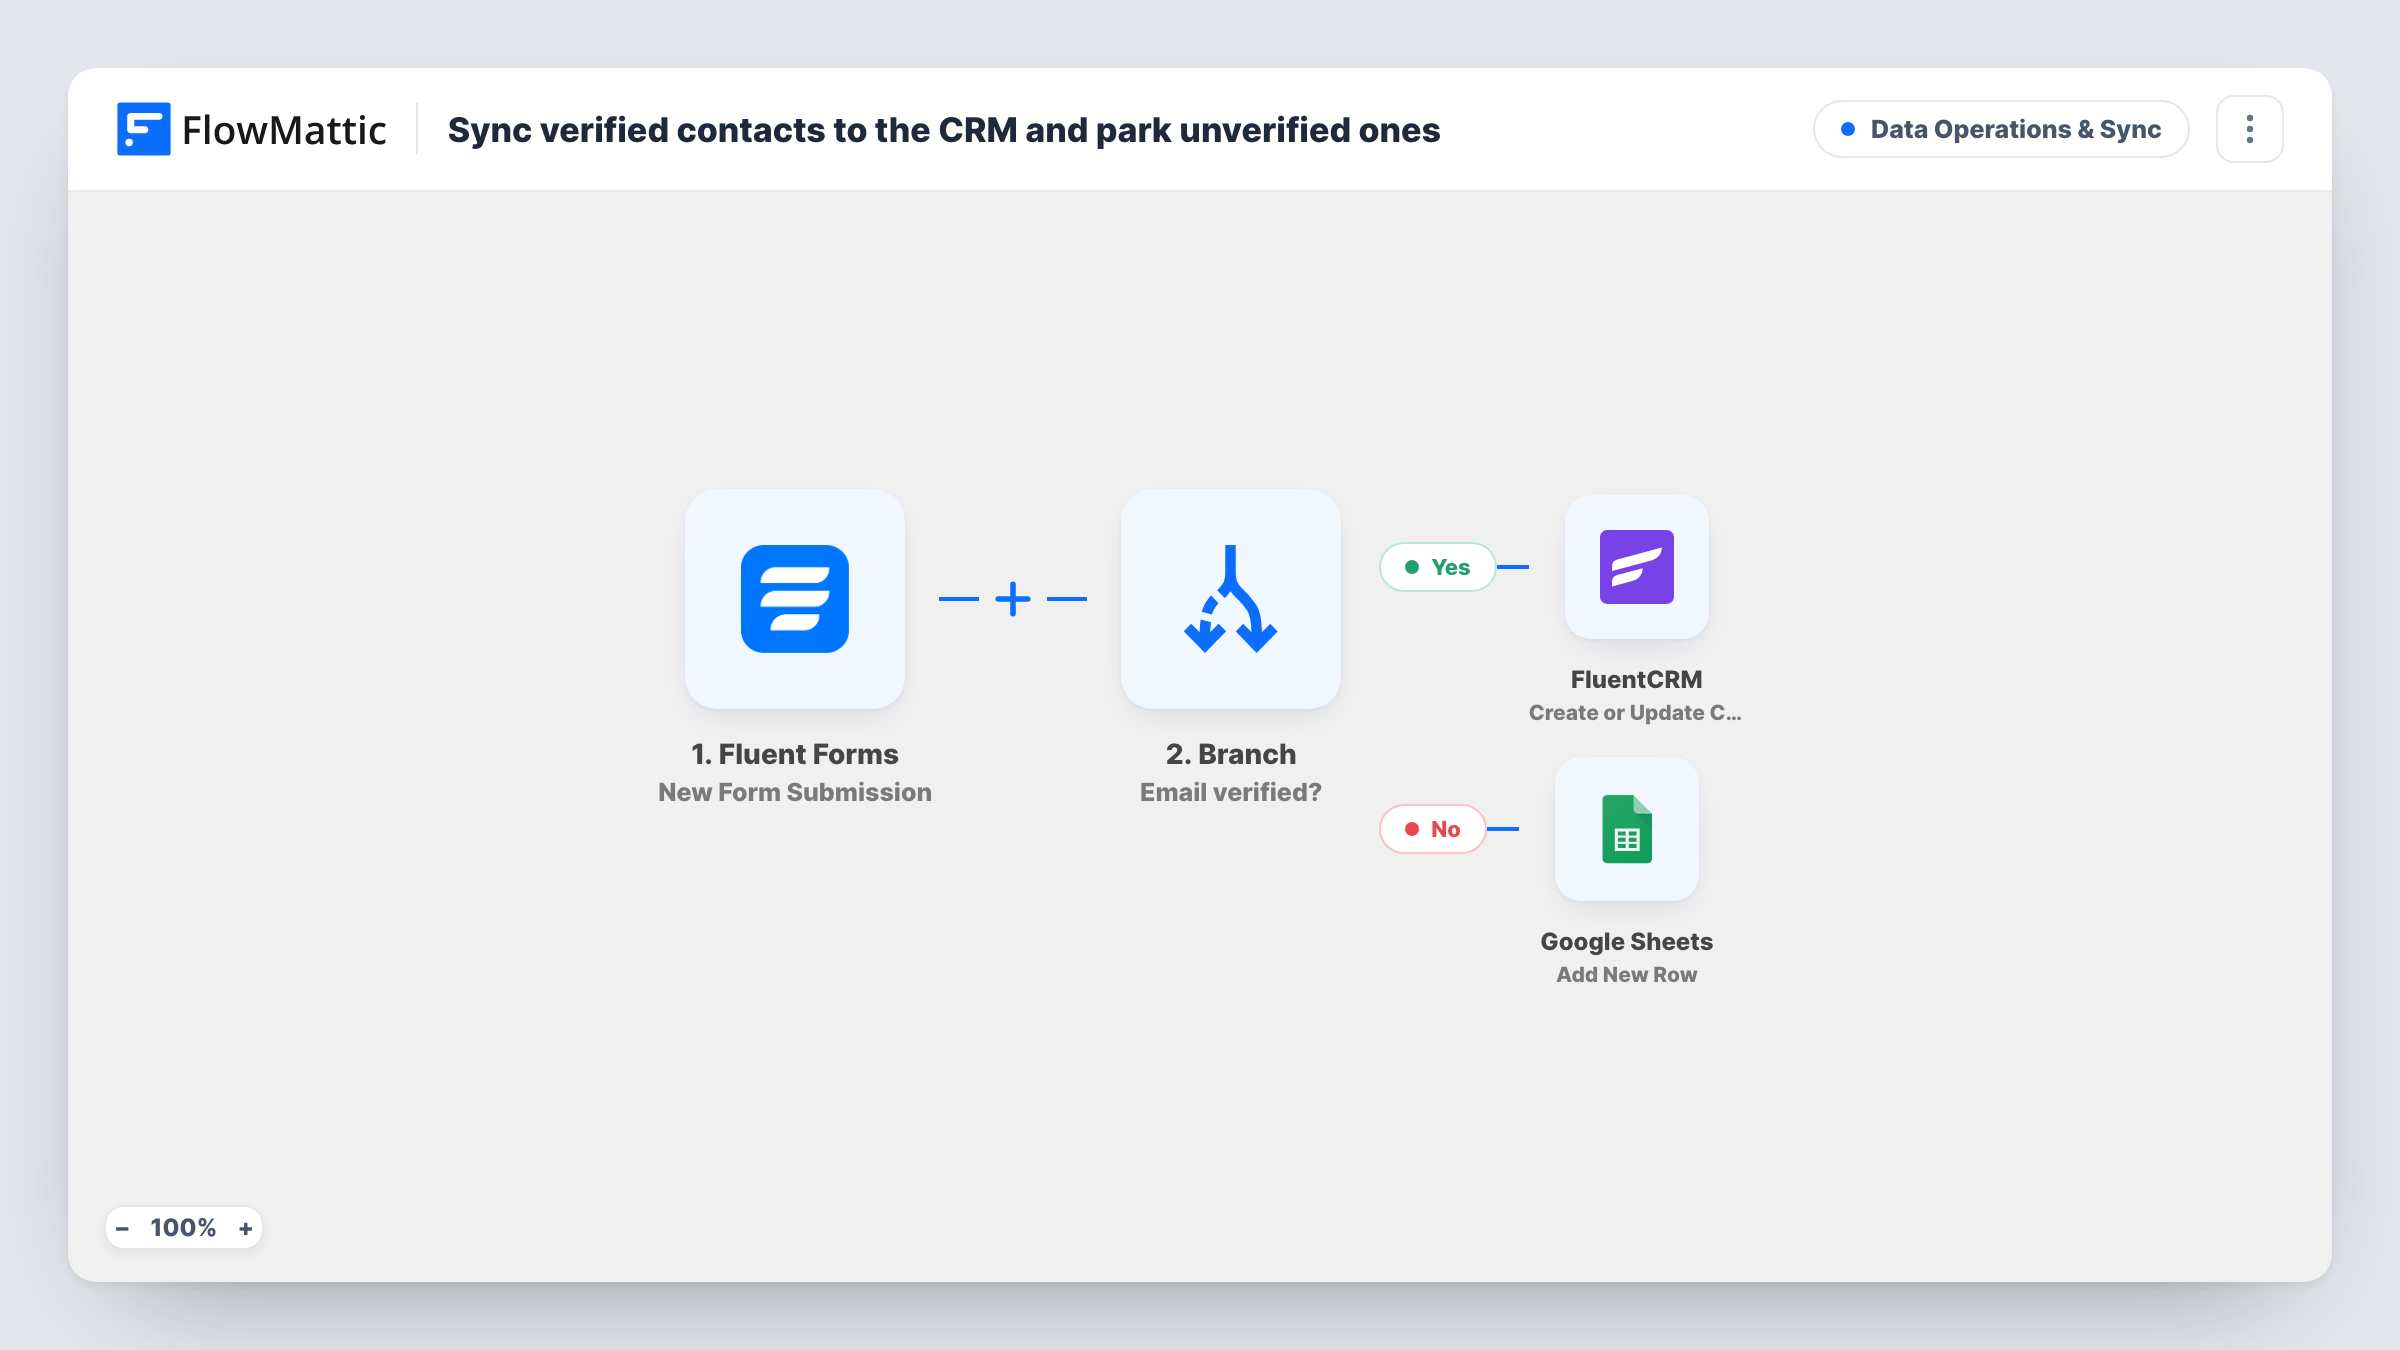The image size is (2400, 1350).
Task: Click the FlowMattic logo
Action: [252, 129]
